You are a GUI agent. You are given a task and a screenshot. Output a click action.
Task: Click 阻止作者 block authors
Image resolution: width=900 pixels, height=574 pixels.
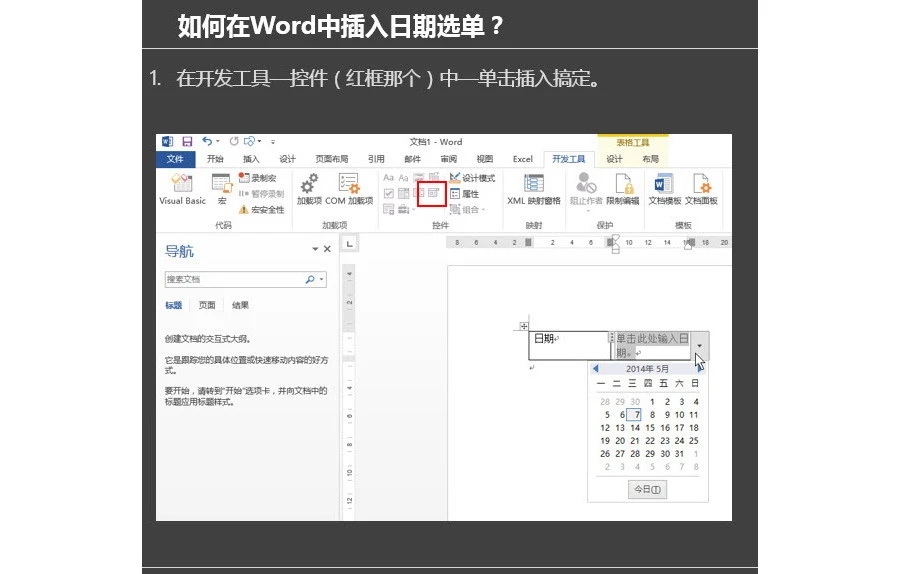[x=586, y=190]
